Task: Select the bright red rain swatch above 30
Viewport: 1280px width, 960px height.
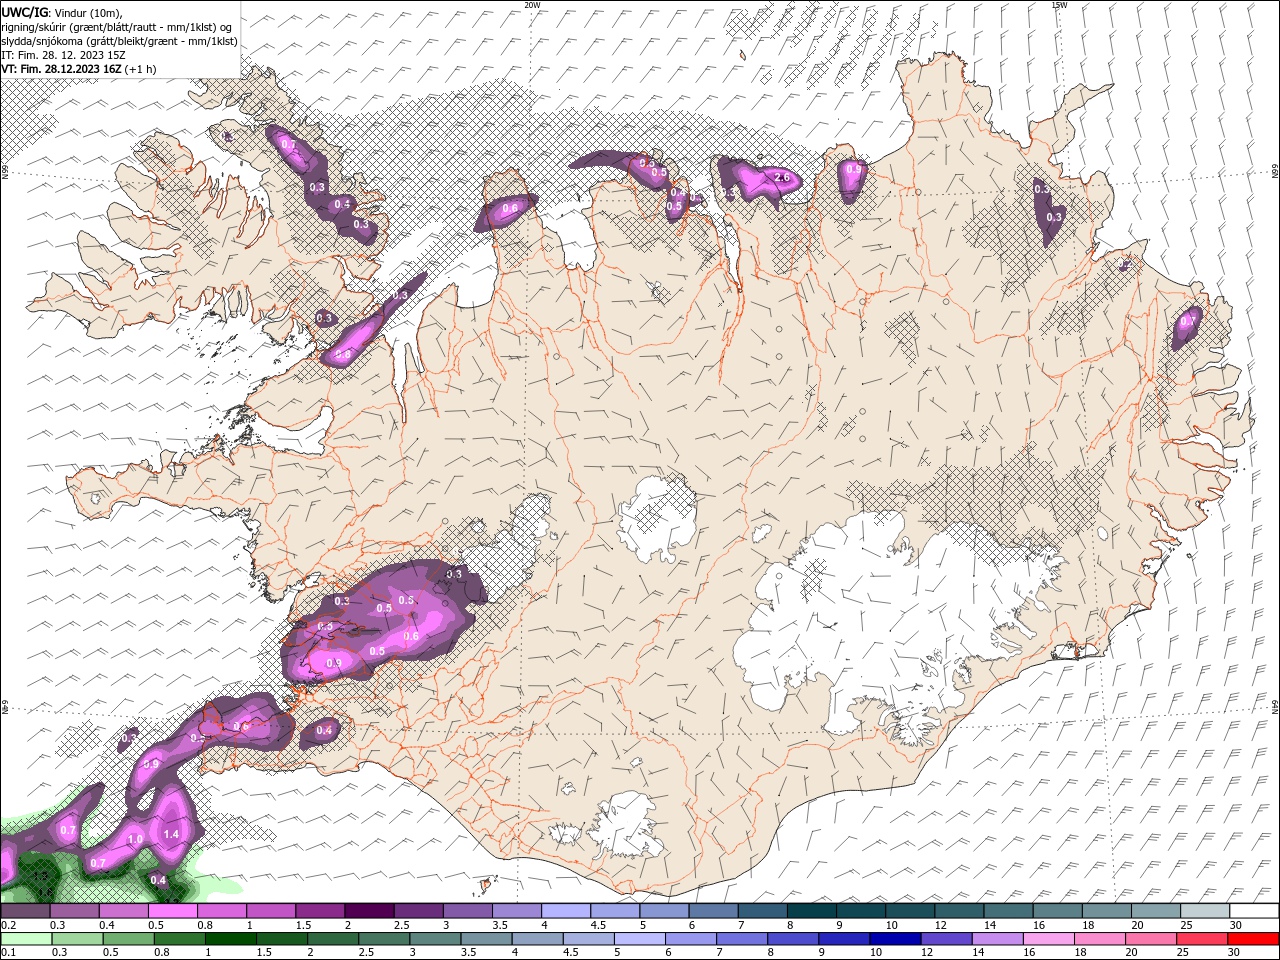Action: tap(1254, 939)
